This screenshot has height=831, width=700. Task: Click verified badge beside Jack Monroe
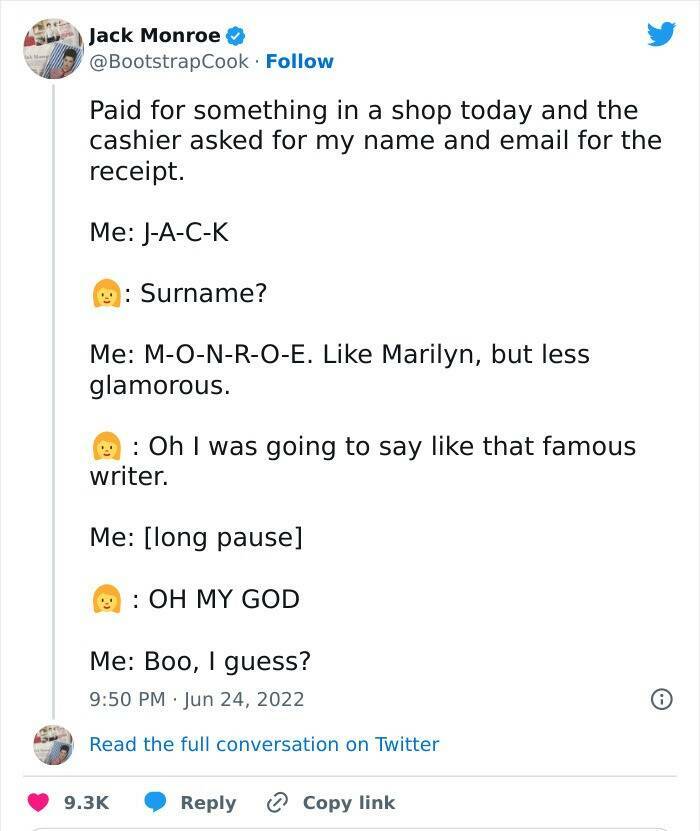[236, 37]
